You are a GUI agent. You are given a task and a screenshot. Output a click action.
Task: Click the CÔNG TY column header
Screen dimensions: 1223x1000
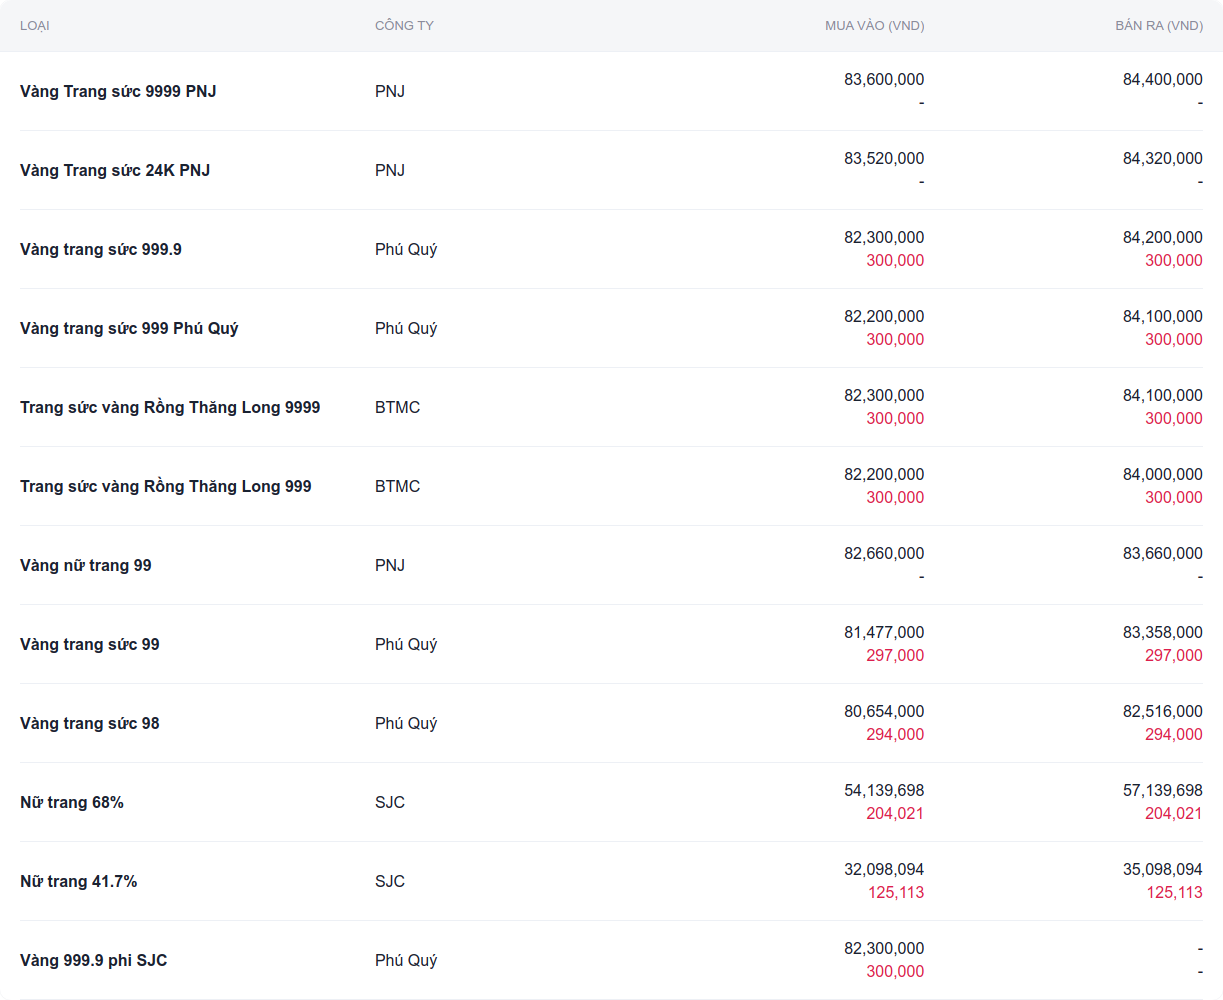point(404,25)
